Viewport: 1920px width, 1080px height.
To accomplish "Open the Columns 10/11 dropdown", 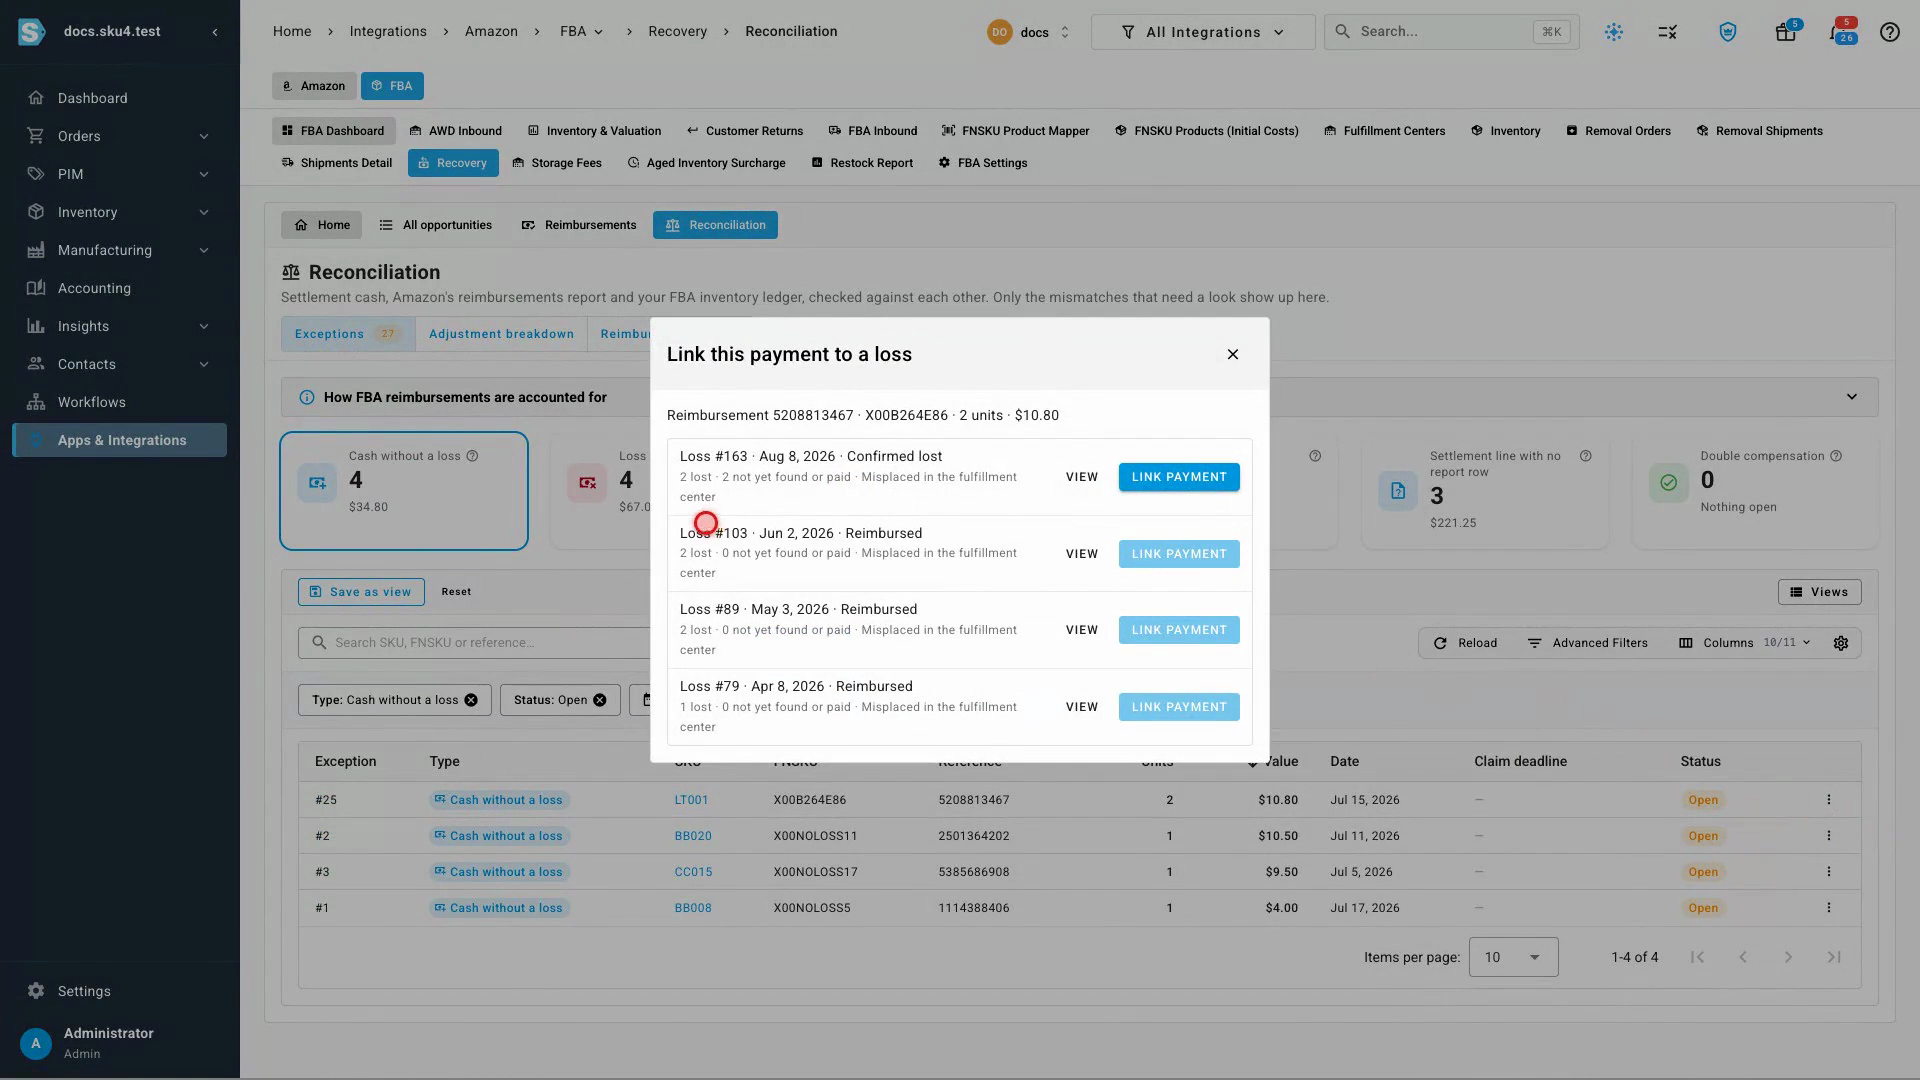I will [x=1745, y=643].
